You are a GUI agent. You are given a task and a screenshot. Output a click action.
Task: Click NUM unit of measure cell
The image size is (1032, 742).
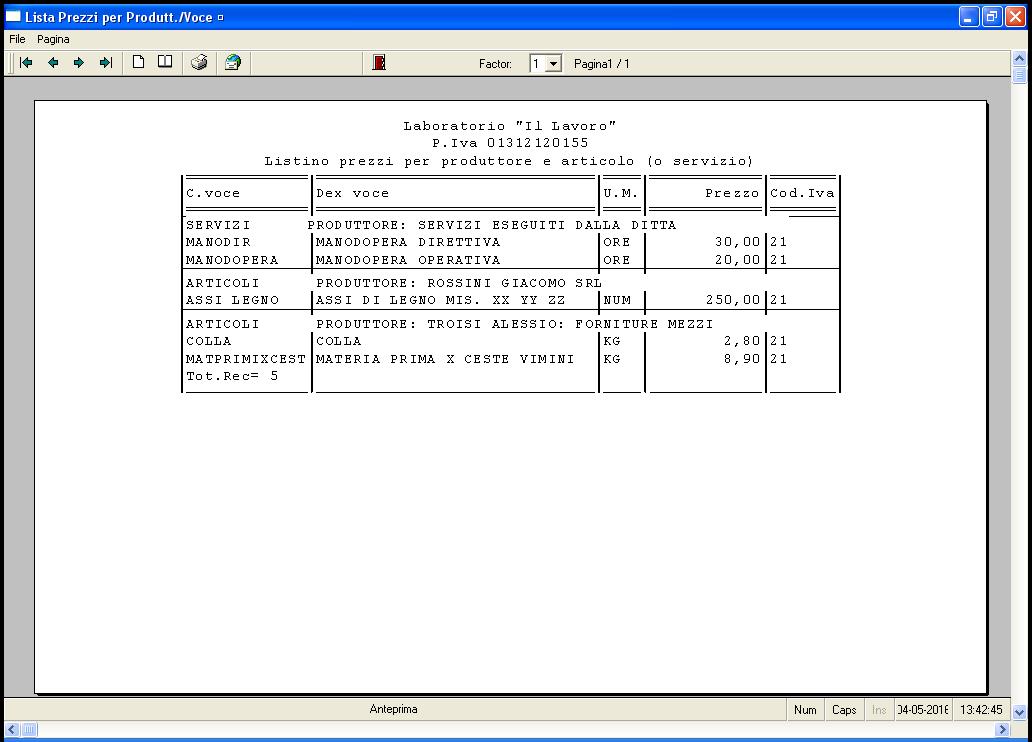(617, 300)
